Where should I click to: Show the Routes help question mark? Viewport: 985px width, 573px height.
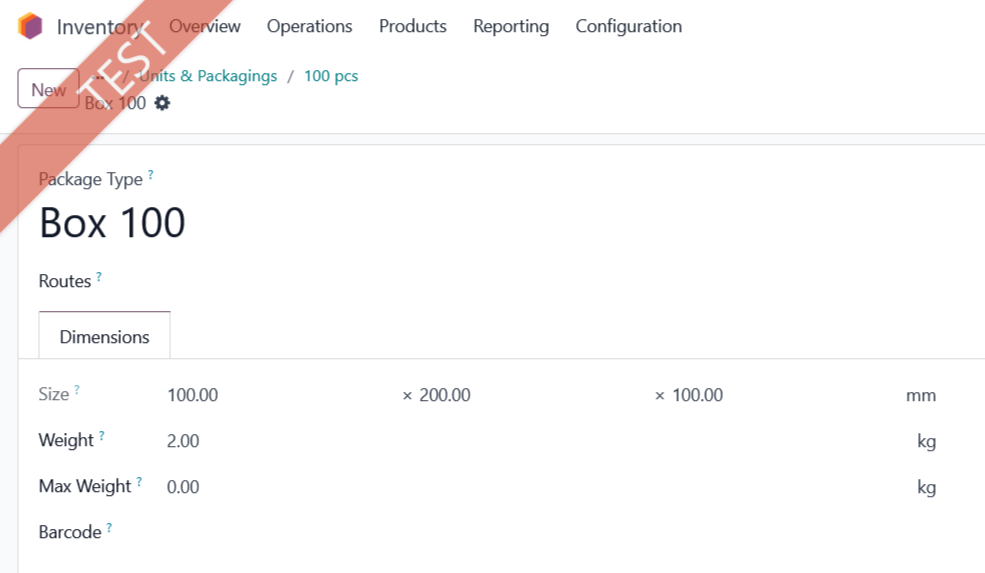click(99, 276)
